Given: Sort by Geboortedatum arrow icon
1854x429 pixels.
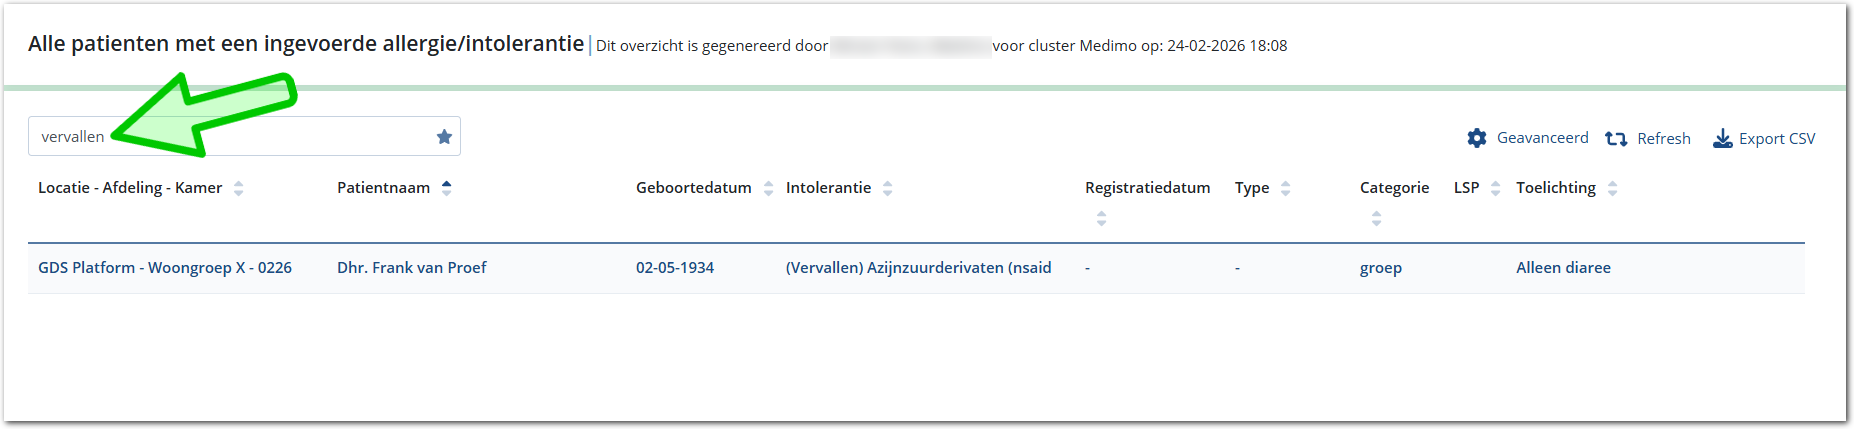Looking at the screenshot, I should [768, 188].
